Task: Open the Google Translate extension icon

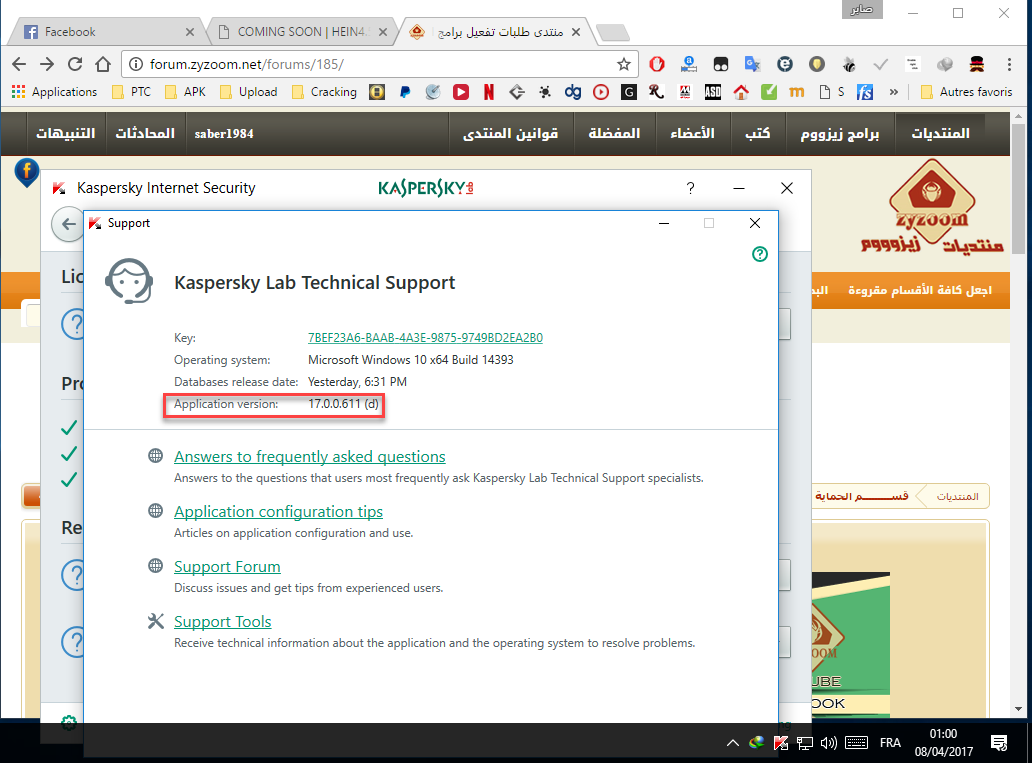Action: tap(752, 64)
